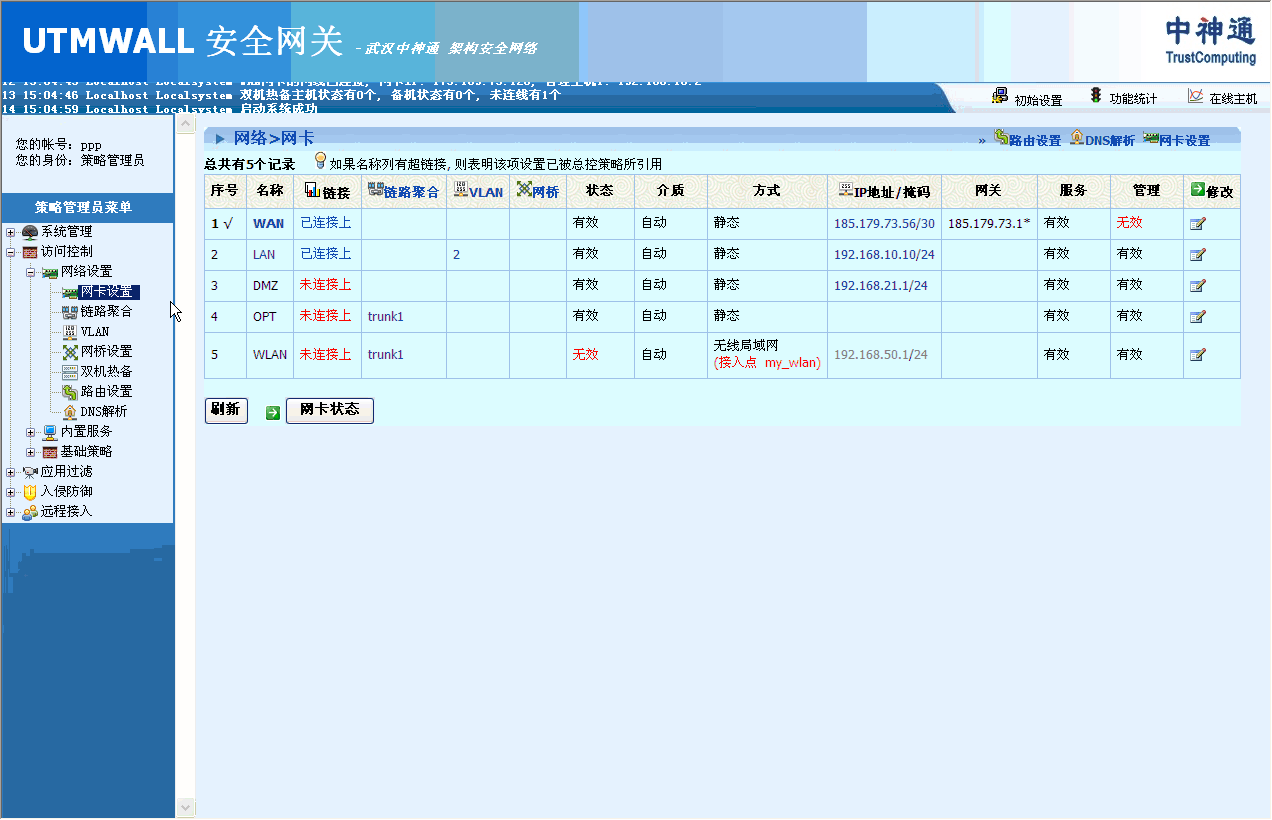Expand the 系统管理 tree node

click(11, 232)
